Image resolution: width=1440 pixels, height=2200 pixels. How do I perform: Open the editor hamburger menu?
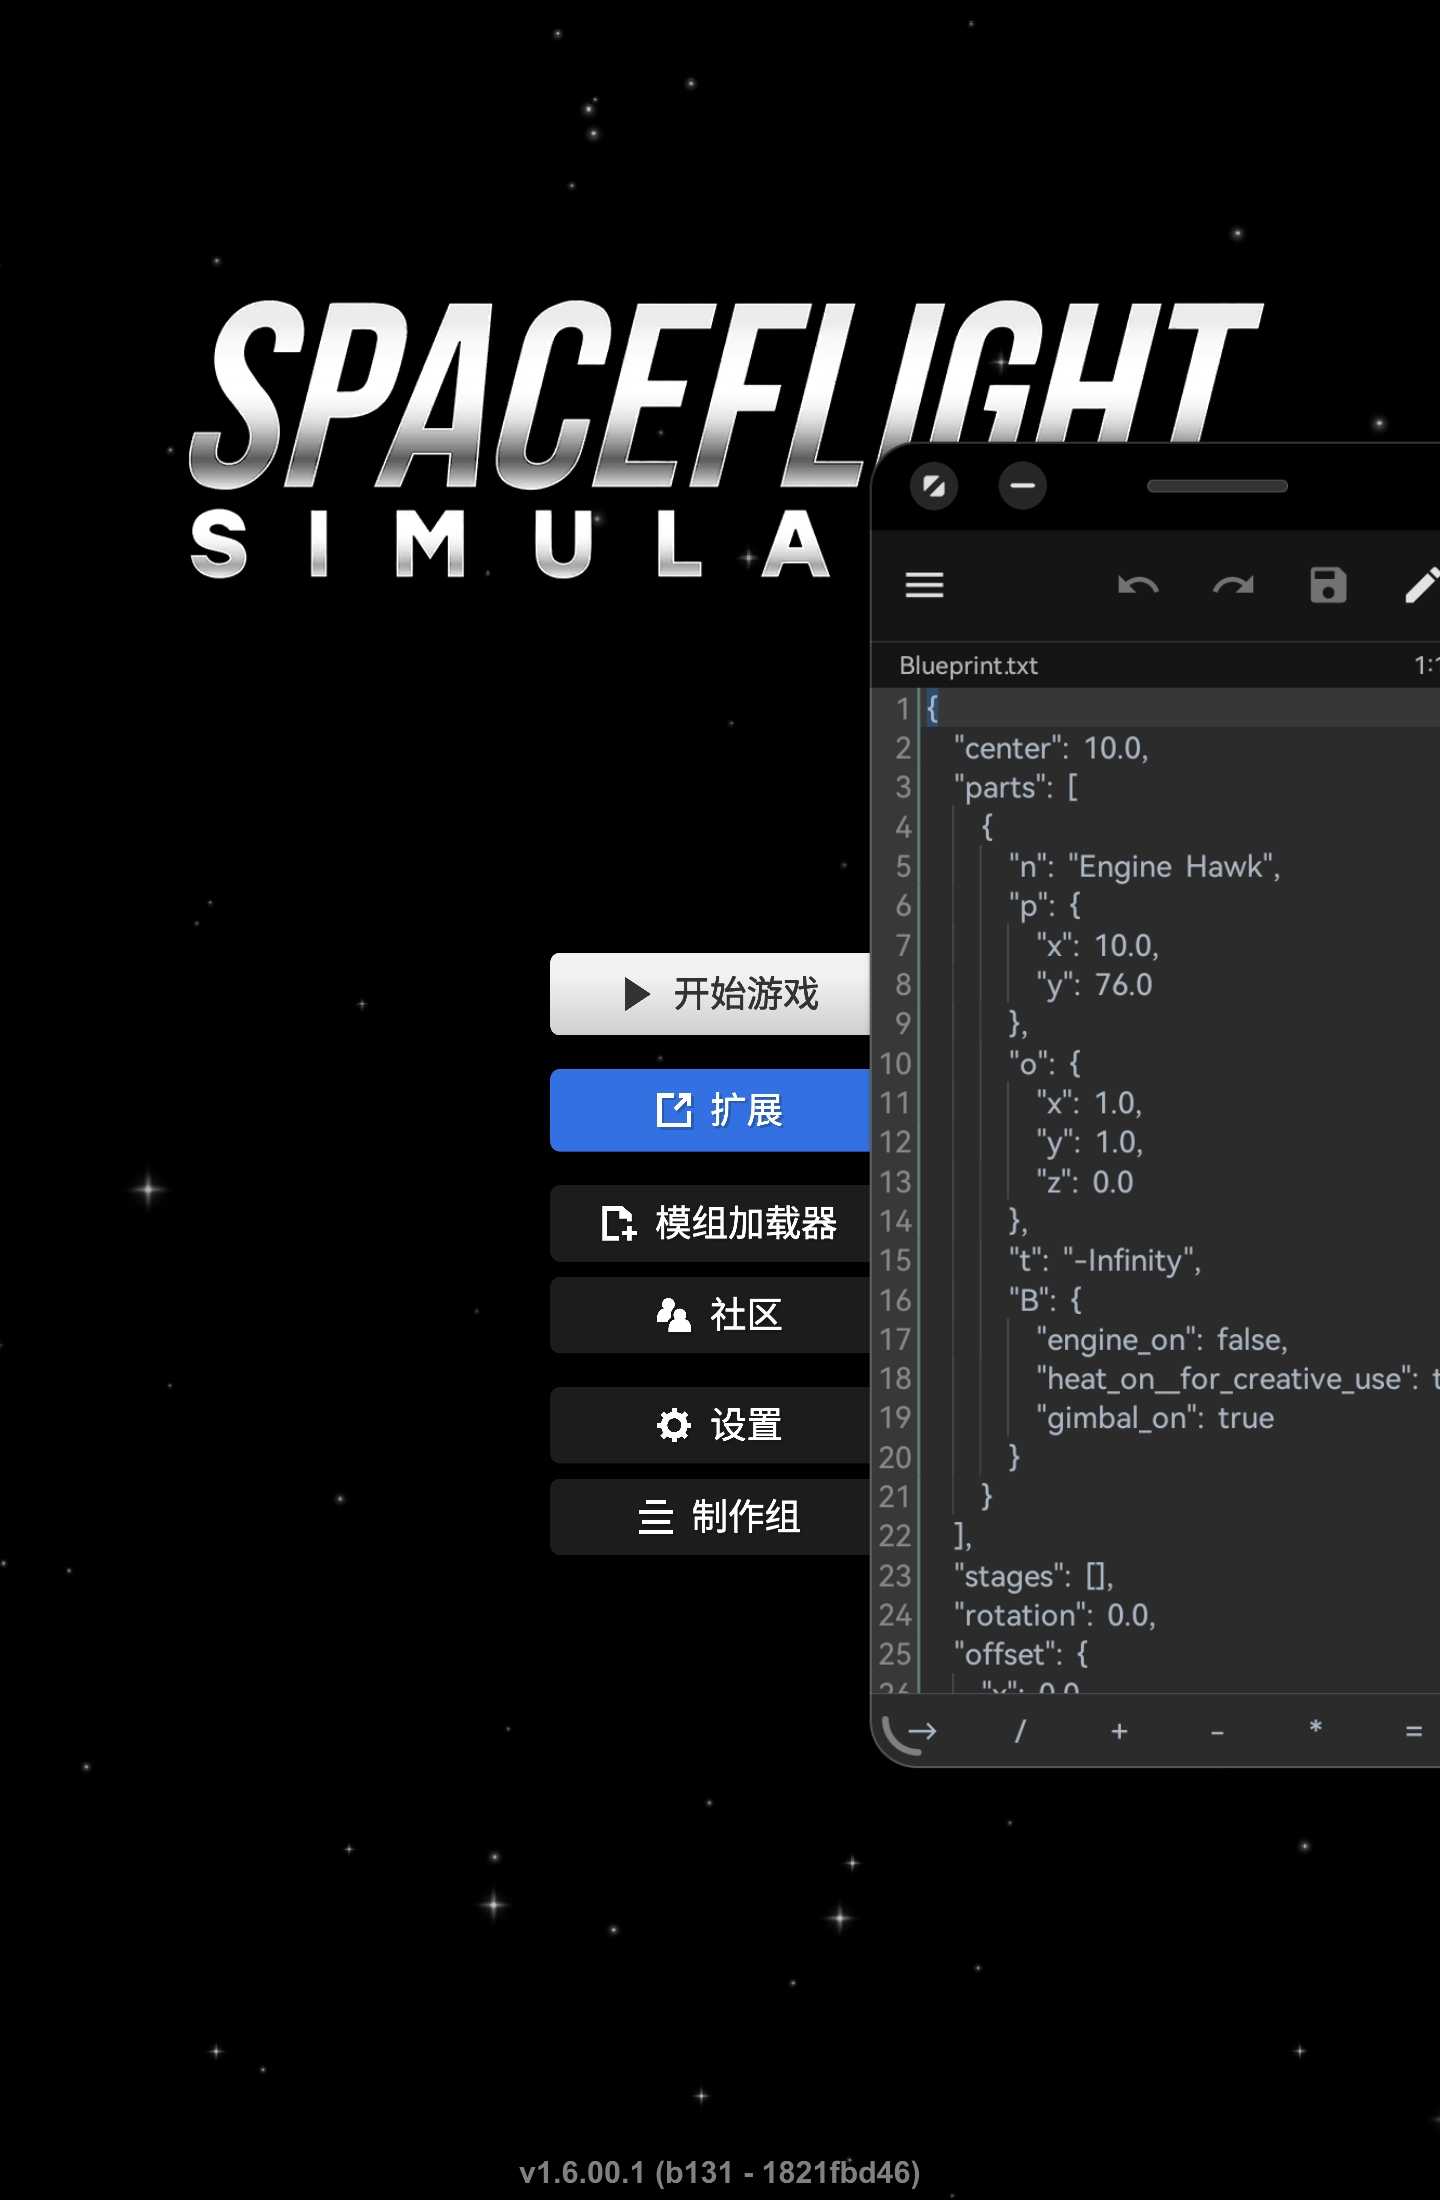click(924, 585)
